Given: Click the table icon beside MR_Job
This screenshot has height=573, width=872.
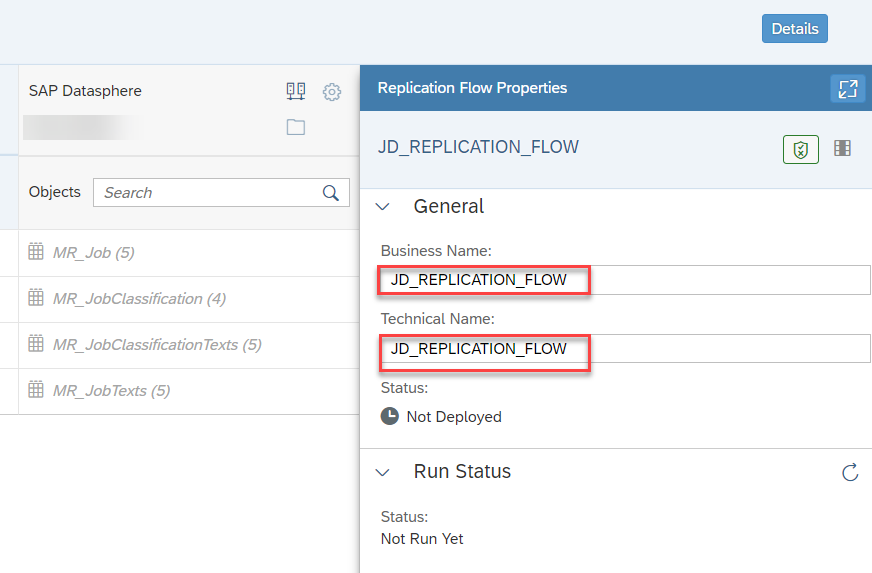Looking at the screenshot, I should [x=36, y=251].
